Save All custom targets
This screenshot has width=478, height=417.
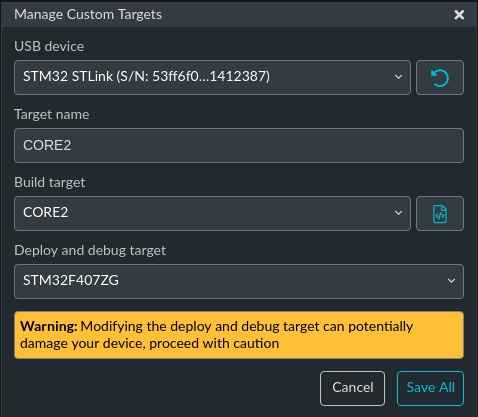430,388
